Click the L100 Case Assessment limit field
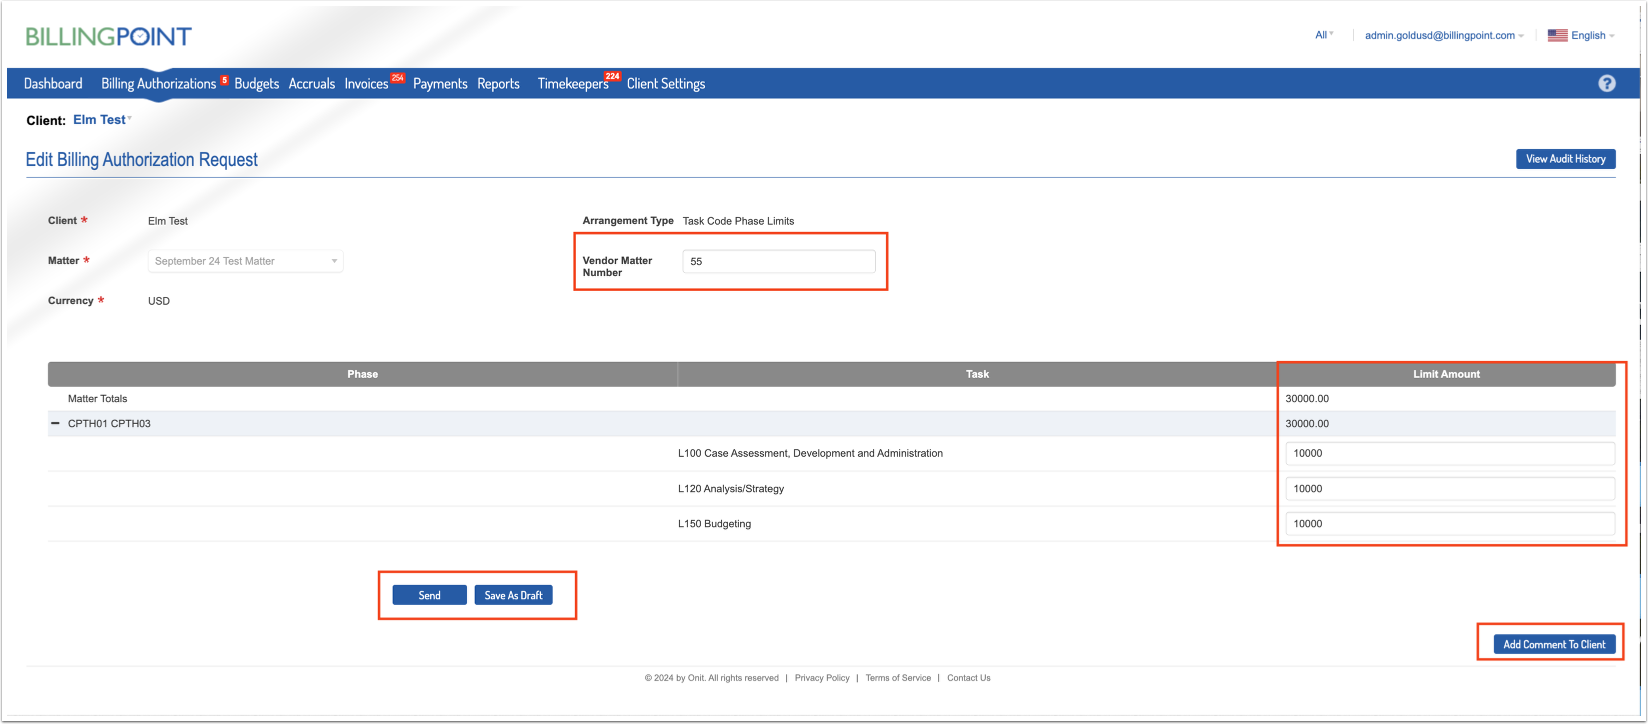Screen dimensions: 1648x724 [x=1450, y=454]
